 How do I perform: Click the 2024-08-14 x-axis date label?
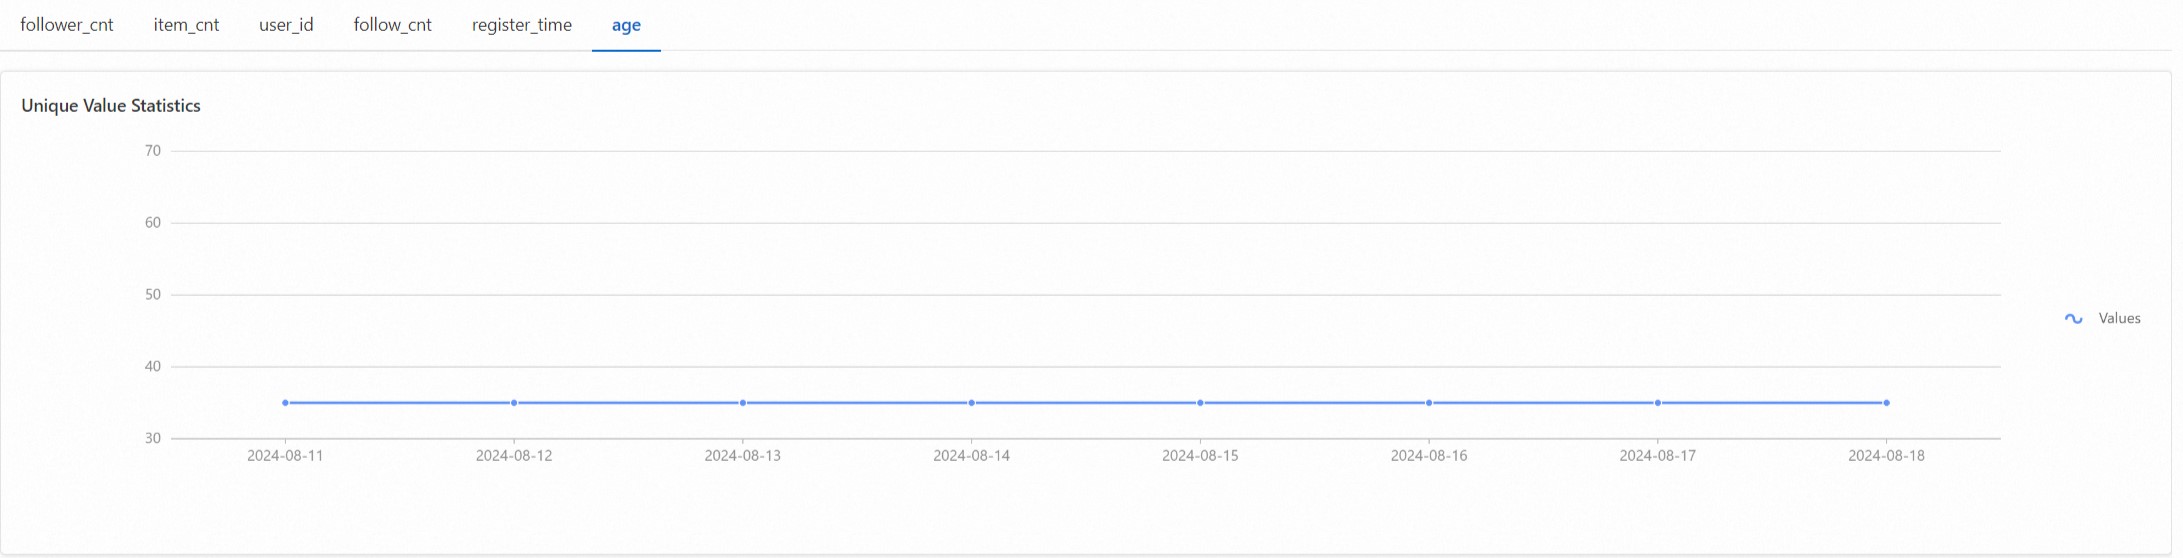pyautogui.click(x=971, y=456)
